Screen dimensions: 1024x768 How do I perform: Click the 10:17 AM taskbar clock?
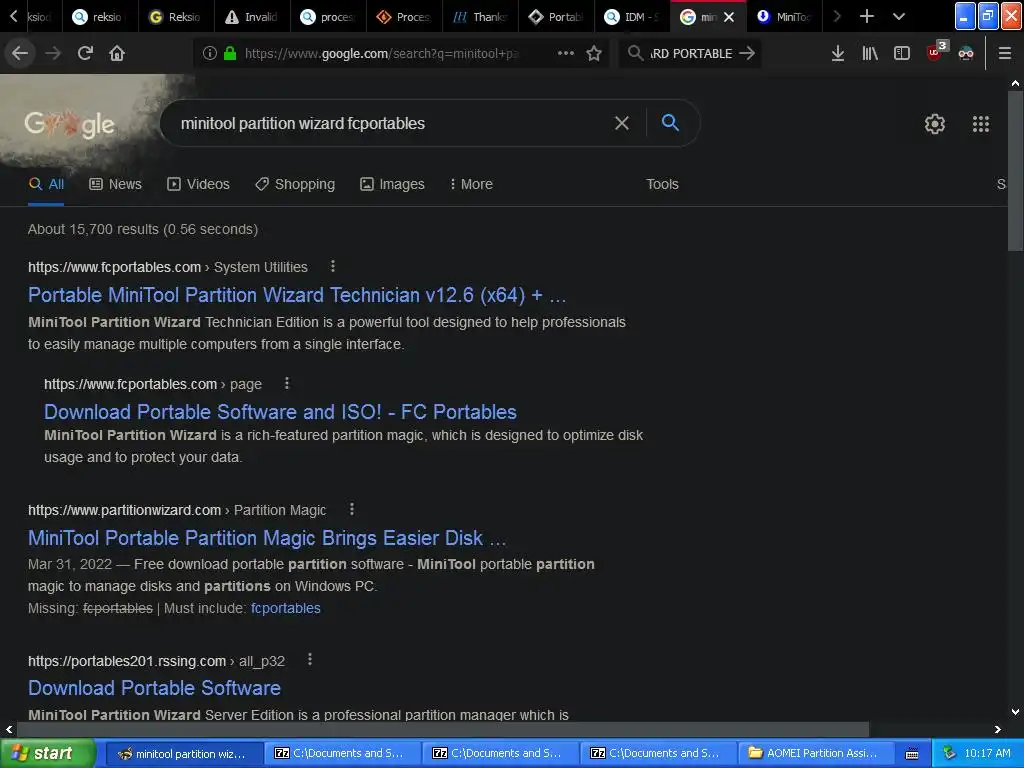987,753
